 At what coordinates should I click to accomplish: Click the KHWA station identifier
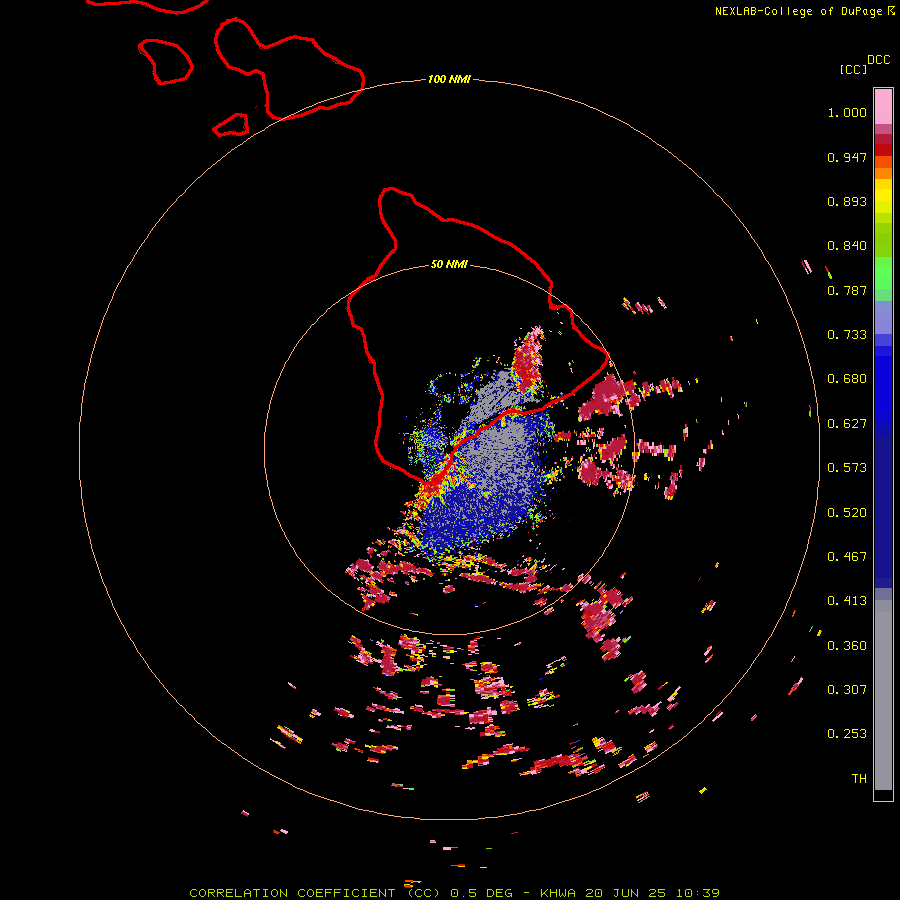[x=558, y=893]
